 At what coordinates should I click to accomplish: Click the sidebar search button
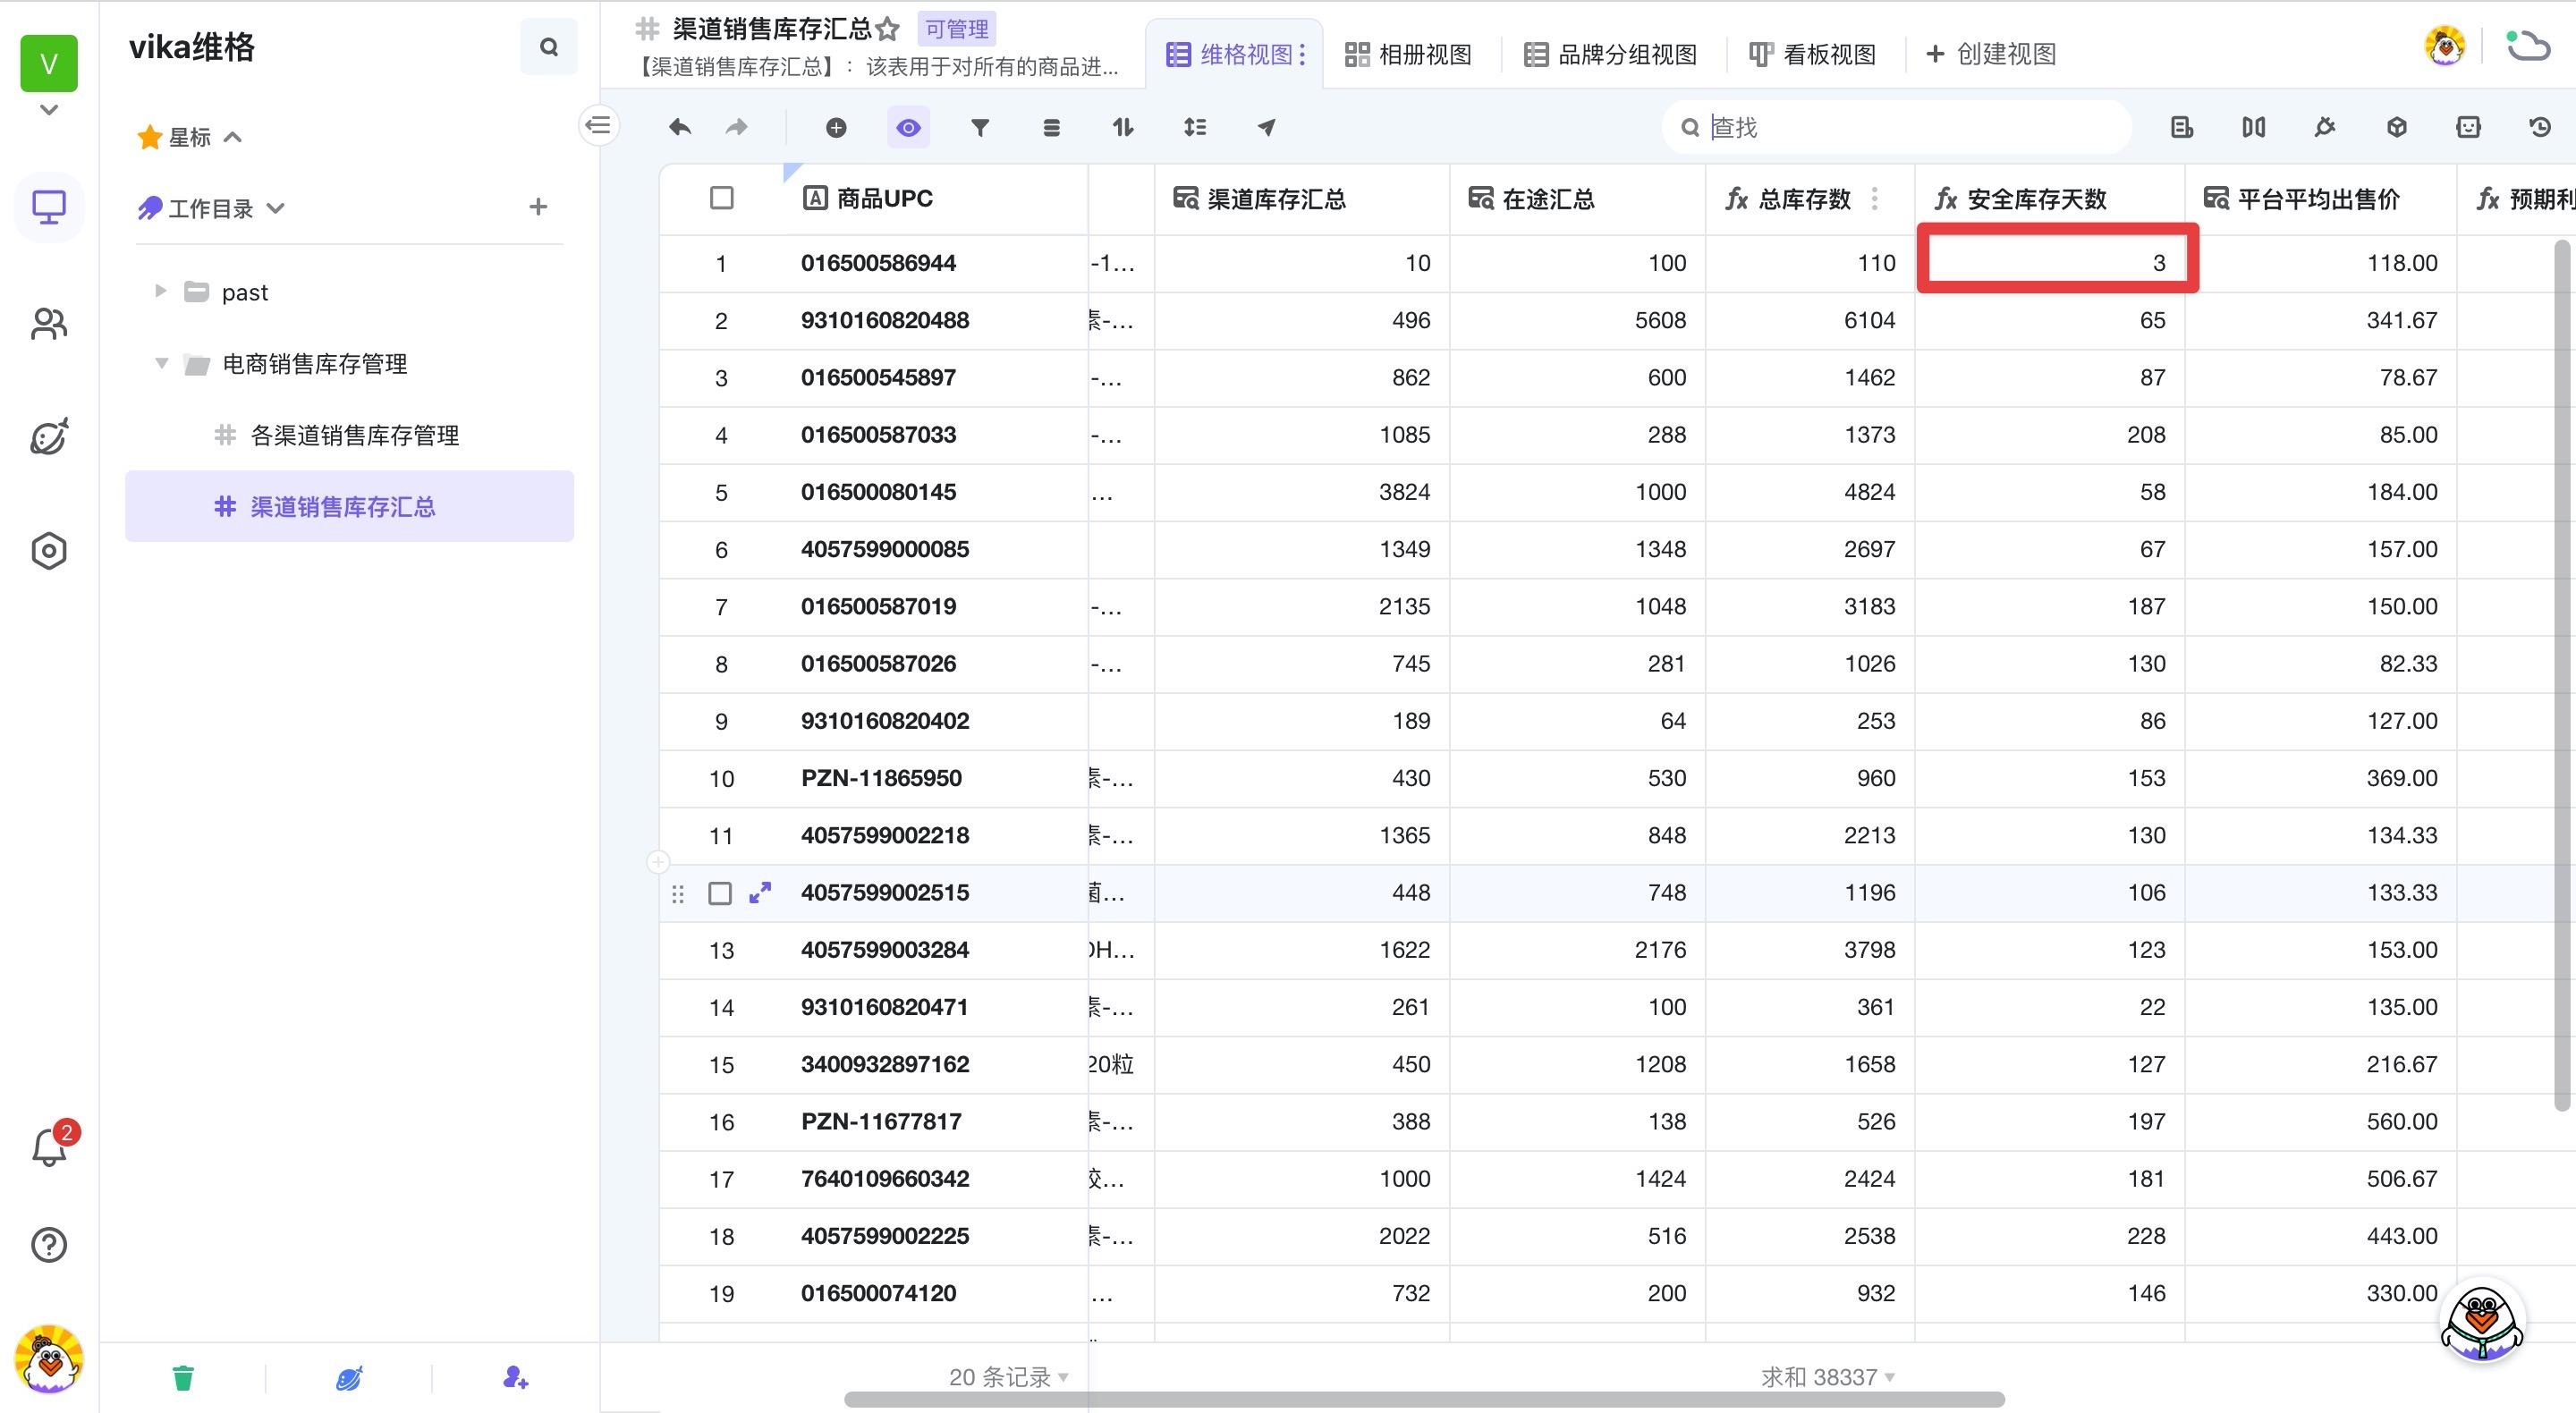[548, 46]
